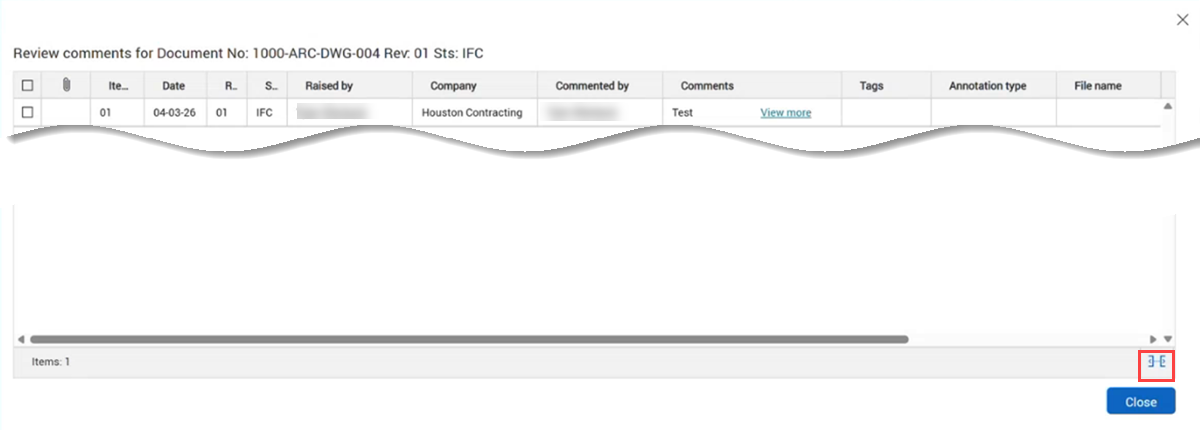Click the paperclip attachment column header
This screenshot has height=430, width=1200.
[66, 86]
